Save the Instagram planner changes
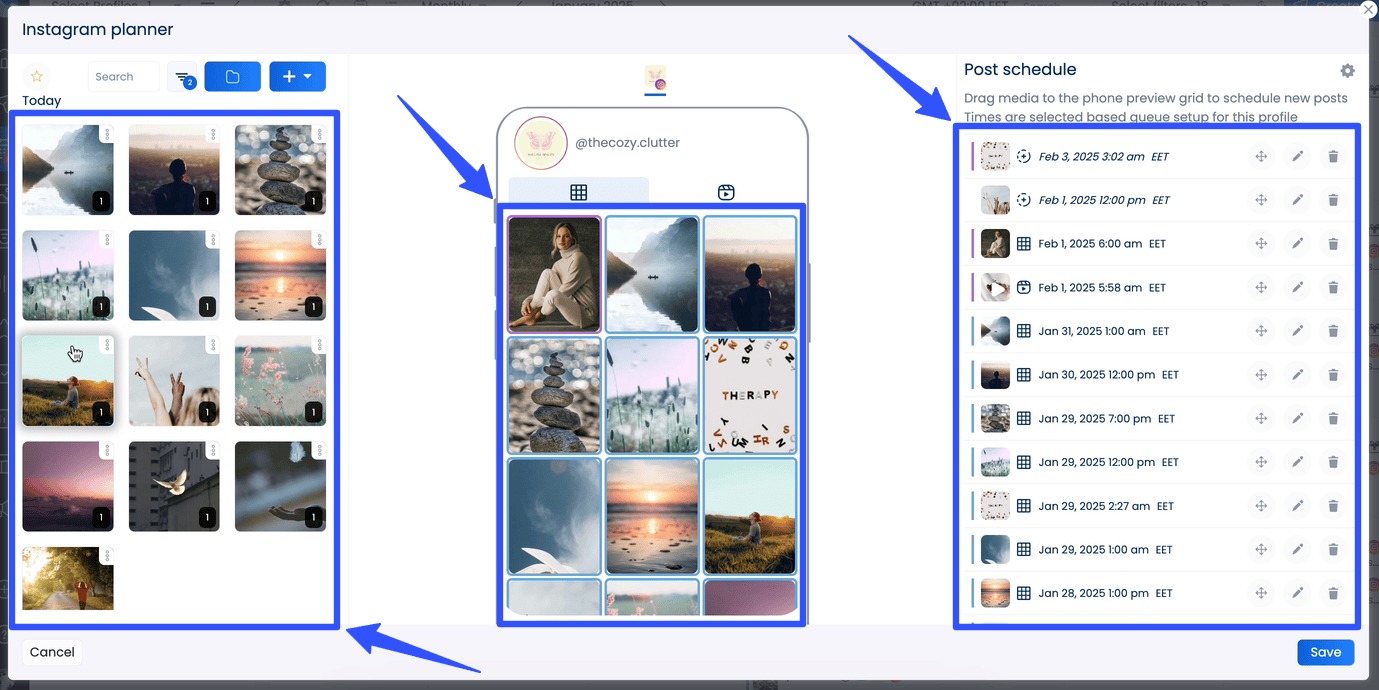Image resolution: width=1379 pixels, height=690 pixels. (x=1325, y=652)
